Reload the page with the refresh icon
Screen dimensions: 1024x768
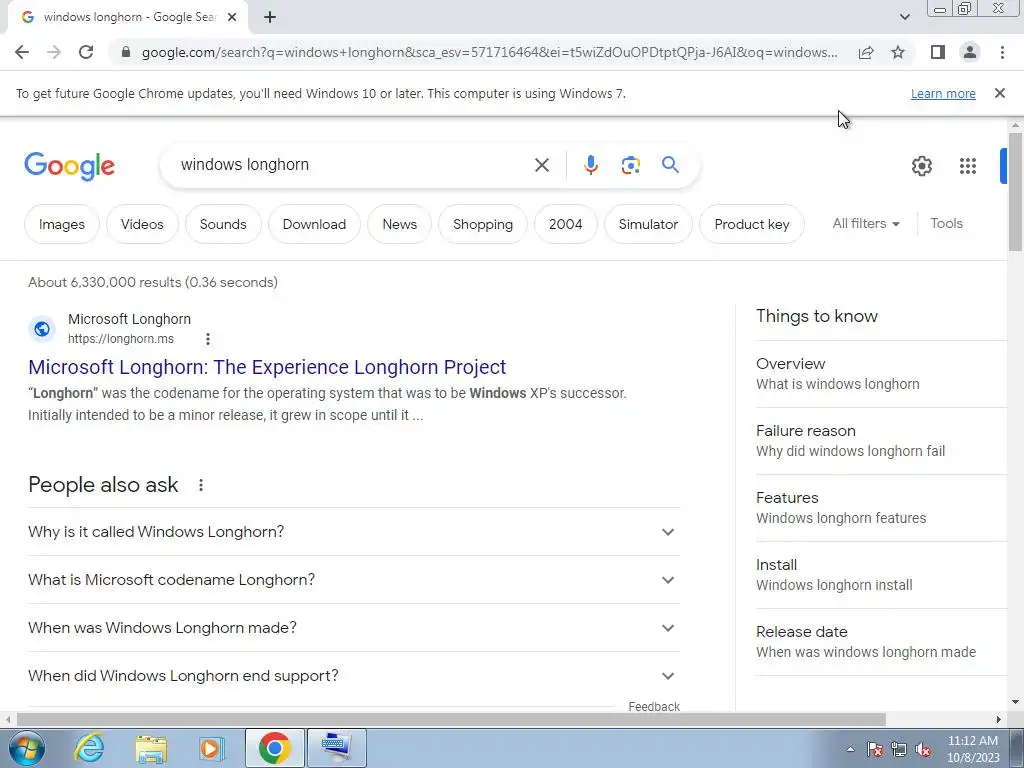(x=86, y=52)
